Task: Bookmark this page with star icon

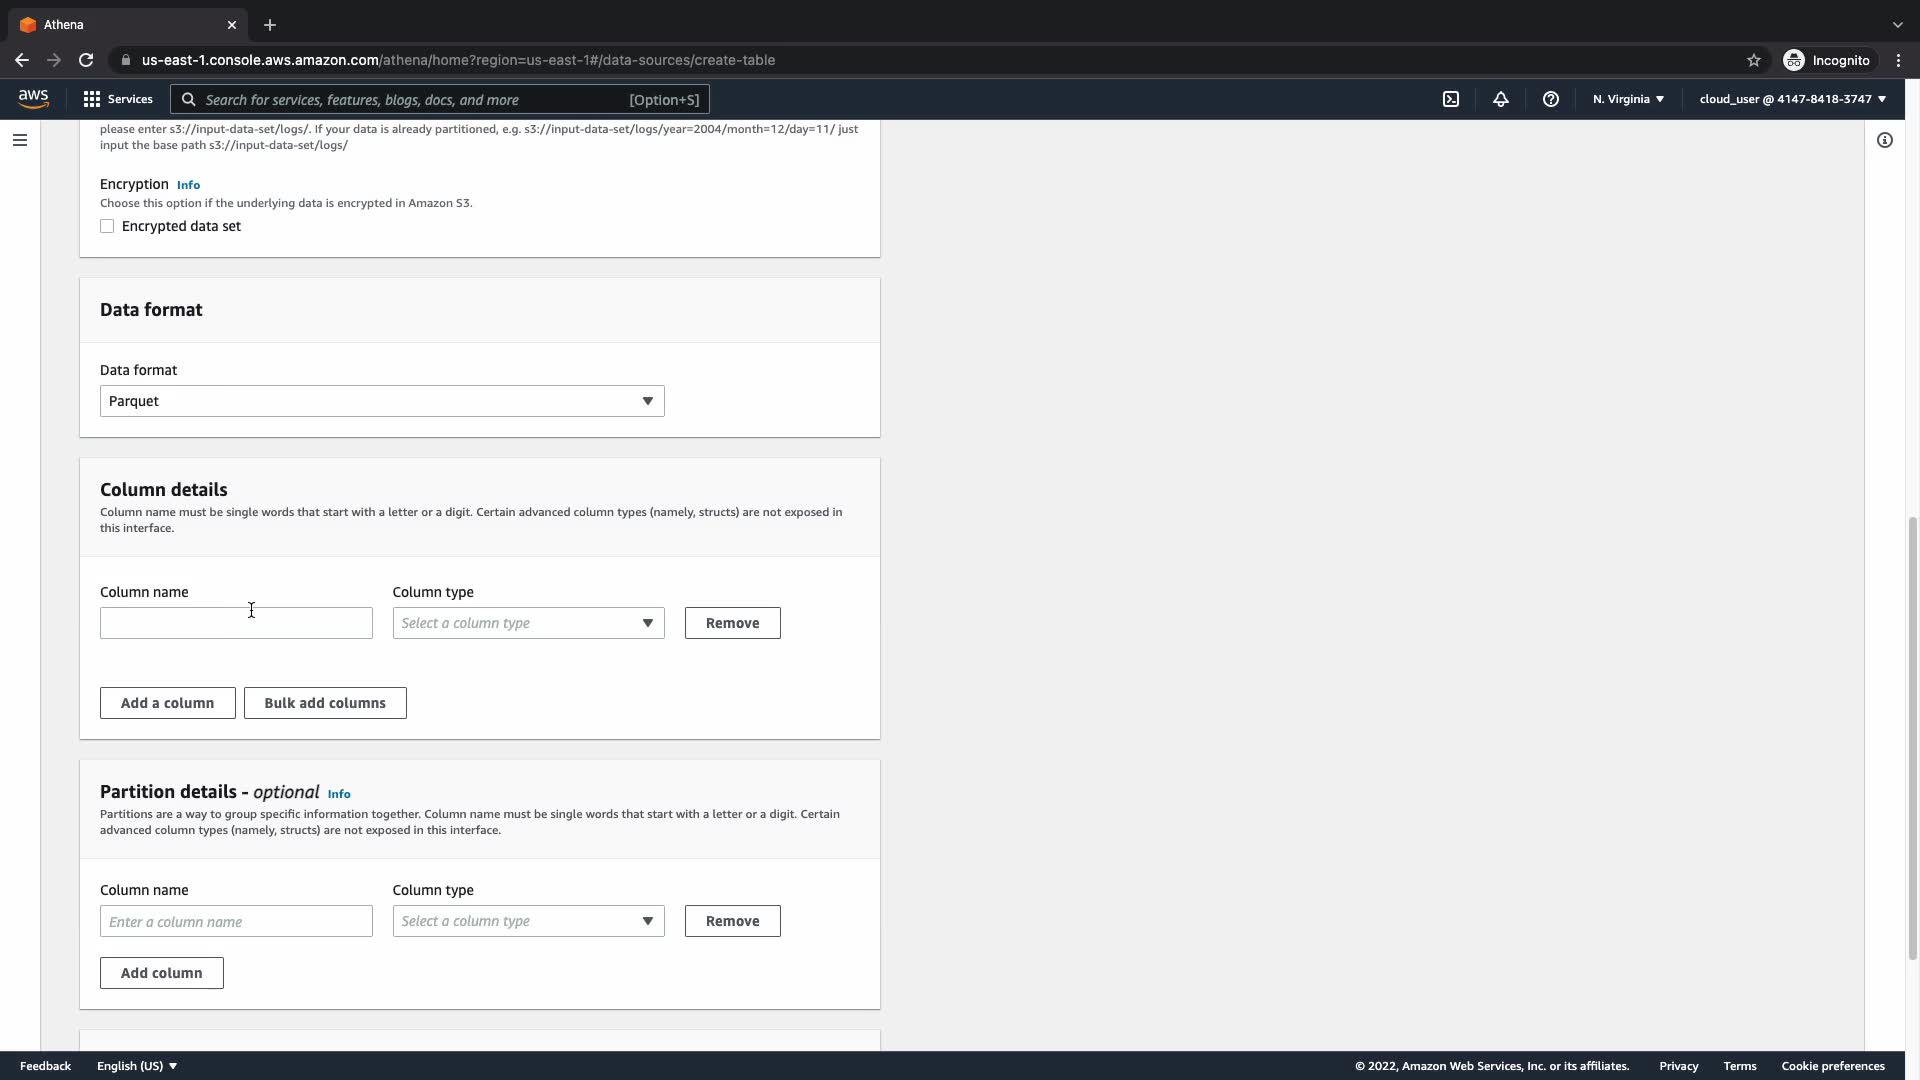Action: (x=1754, y=60)
